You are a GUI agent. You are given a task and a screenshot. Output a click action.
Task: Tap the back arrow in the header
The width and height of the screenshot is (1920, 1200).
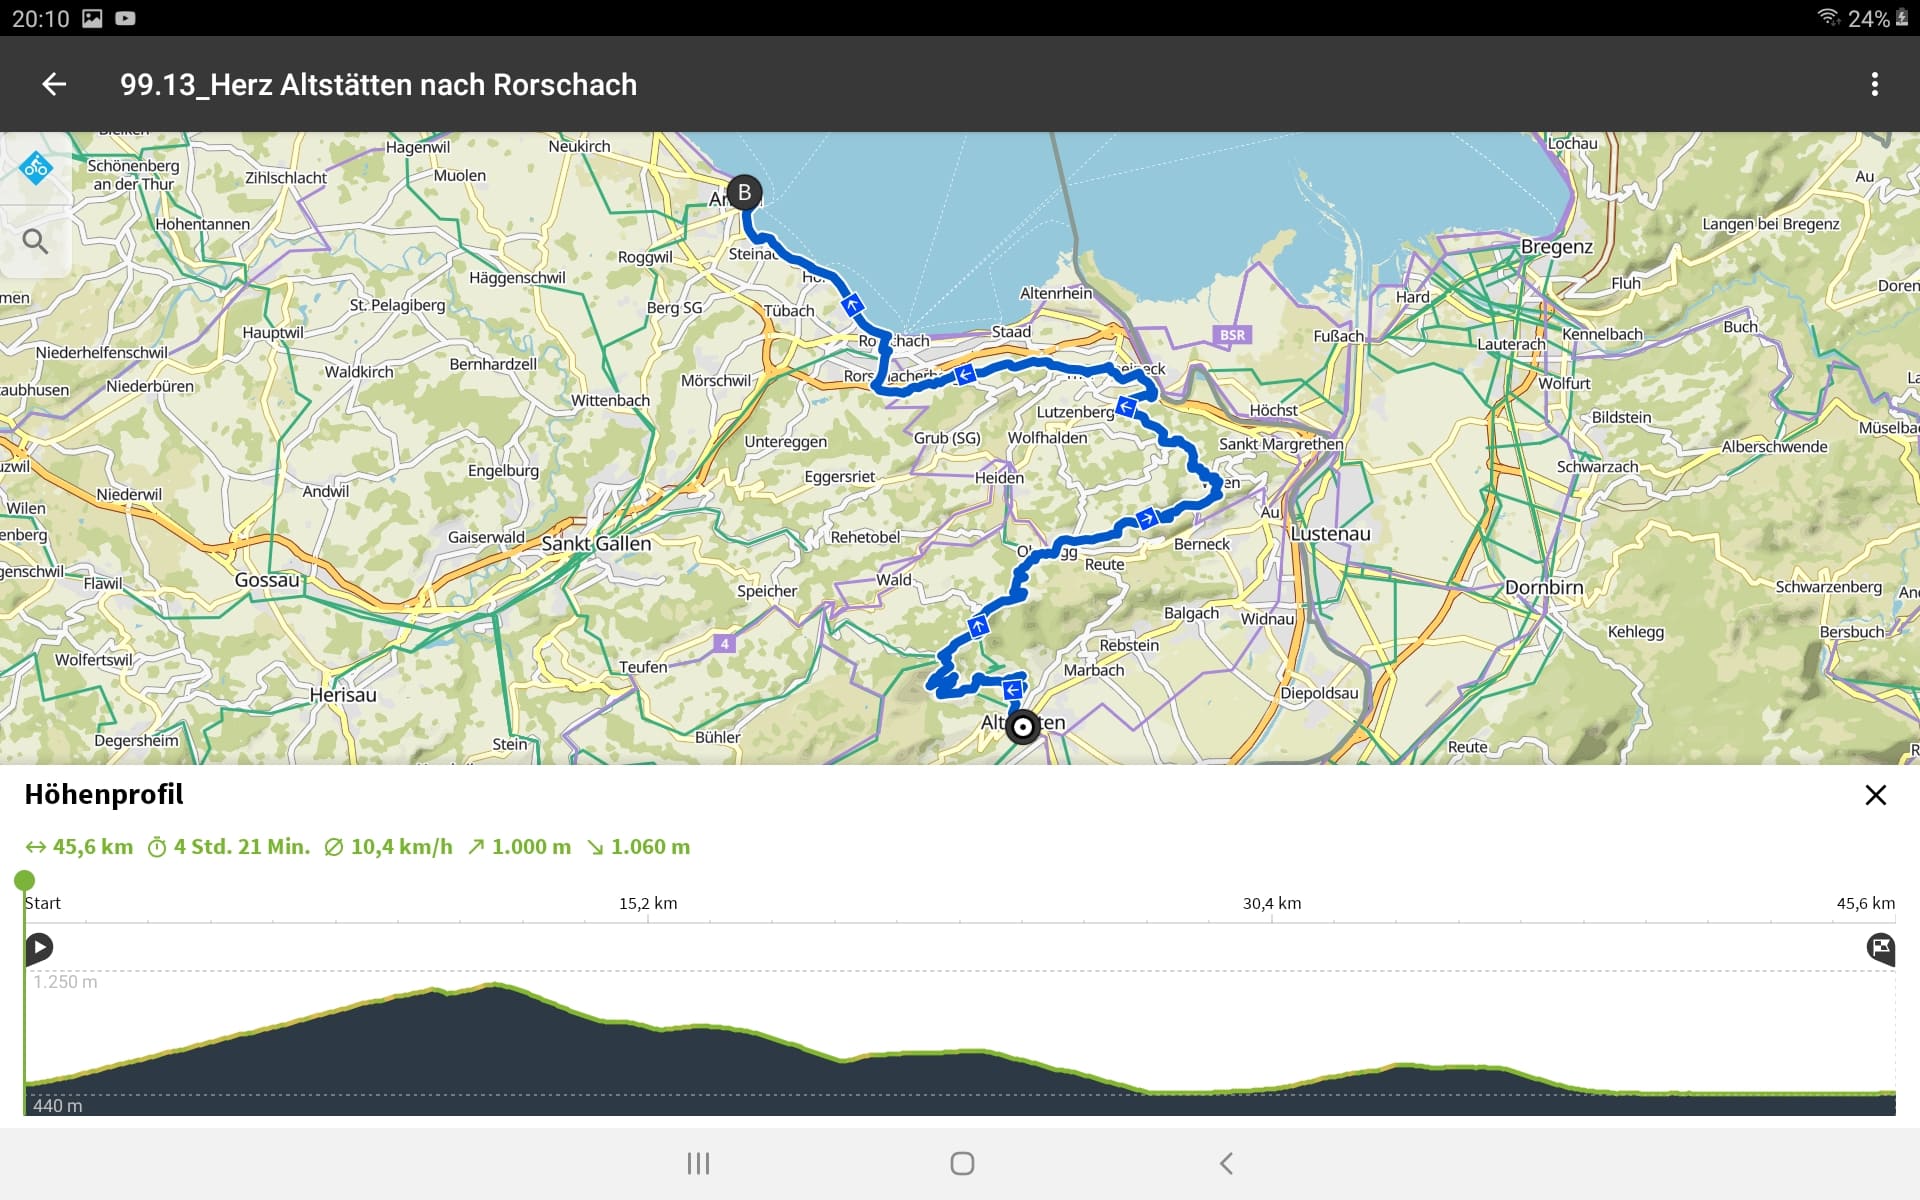(54, 85)
